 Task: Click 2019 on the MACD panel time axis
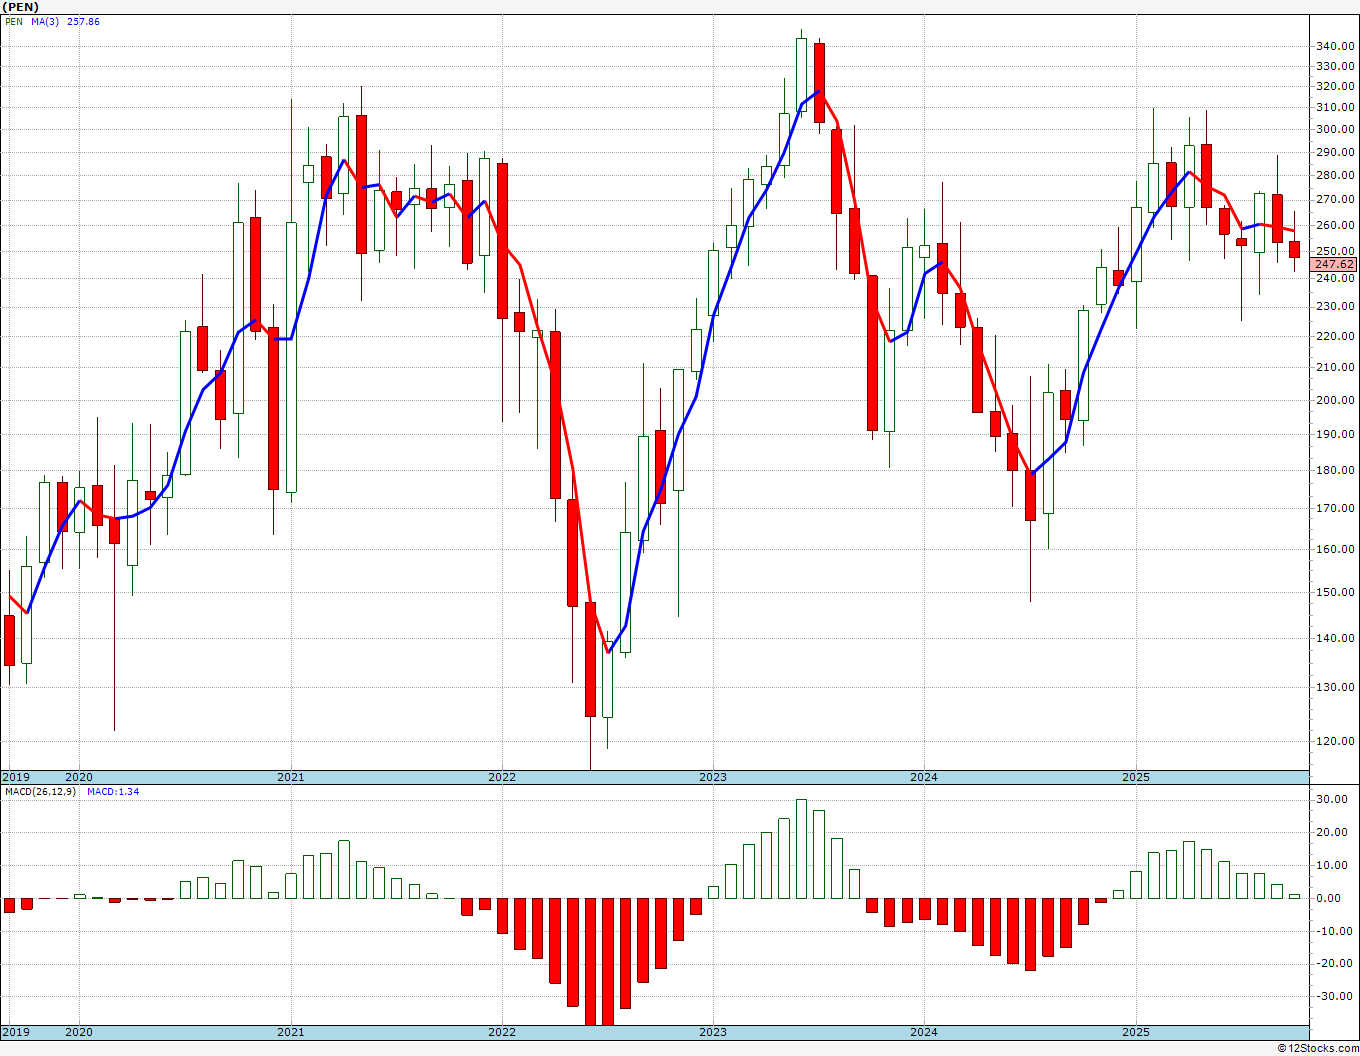[16, 1032]
